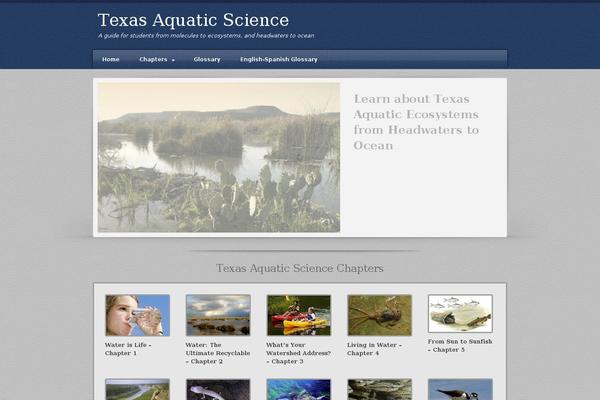
Task: Click the site tagline 'A guide for students'
Action: coord(206,36)
